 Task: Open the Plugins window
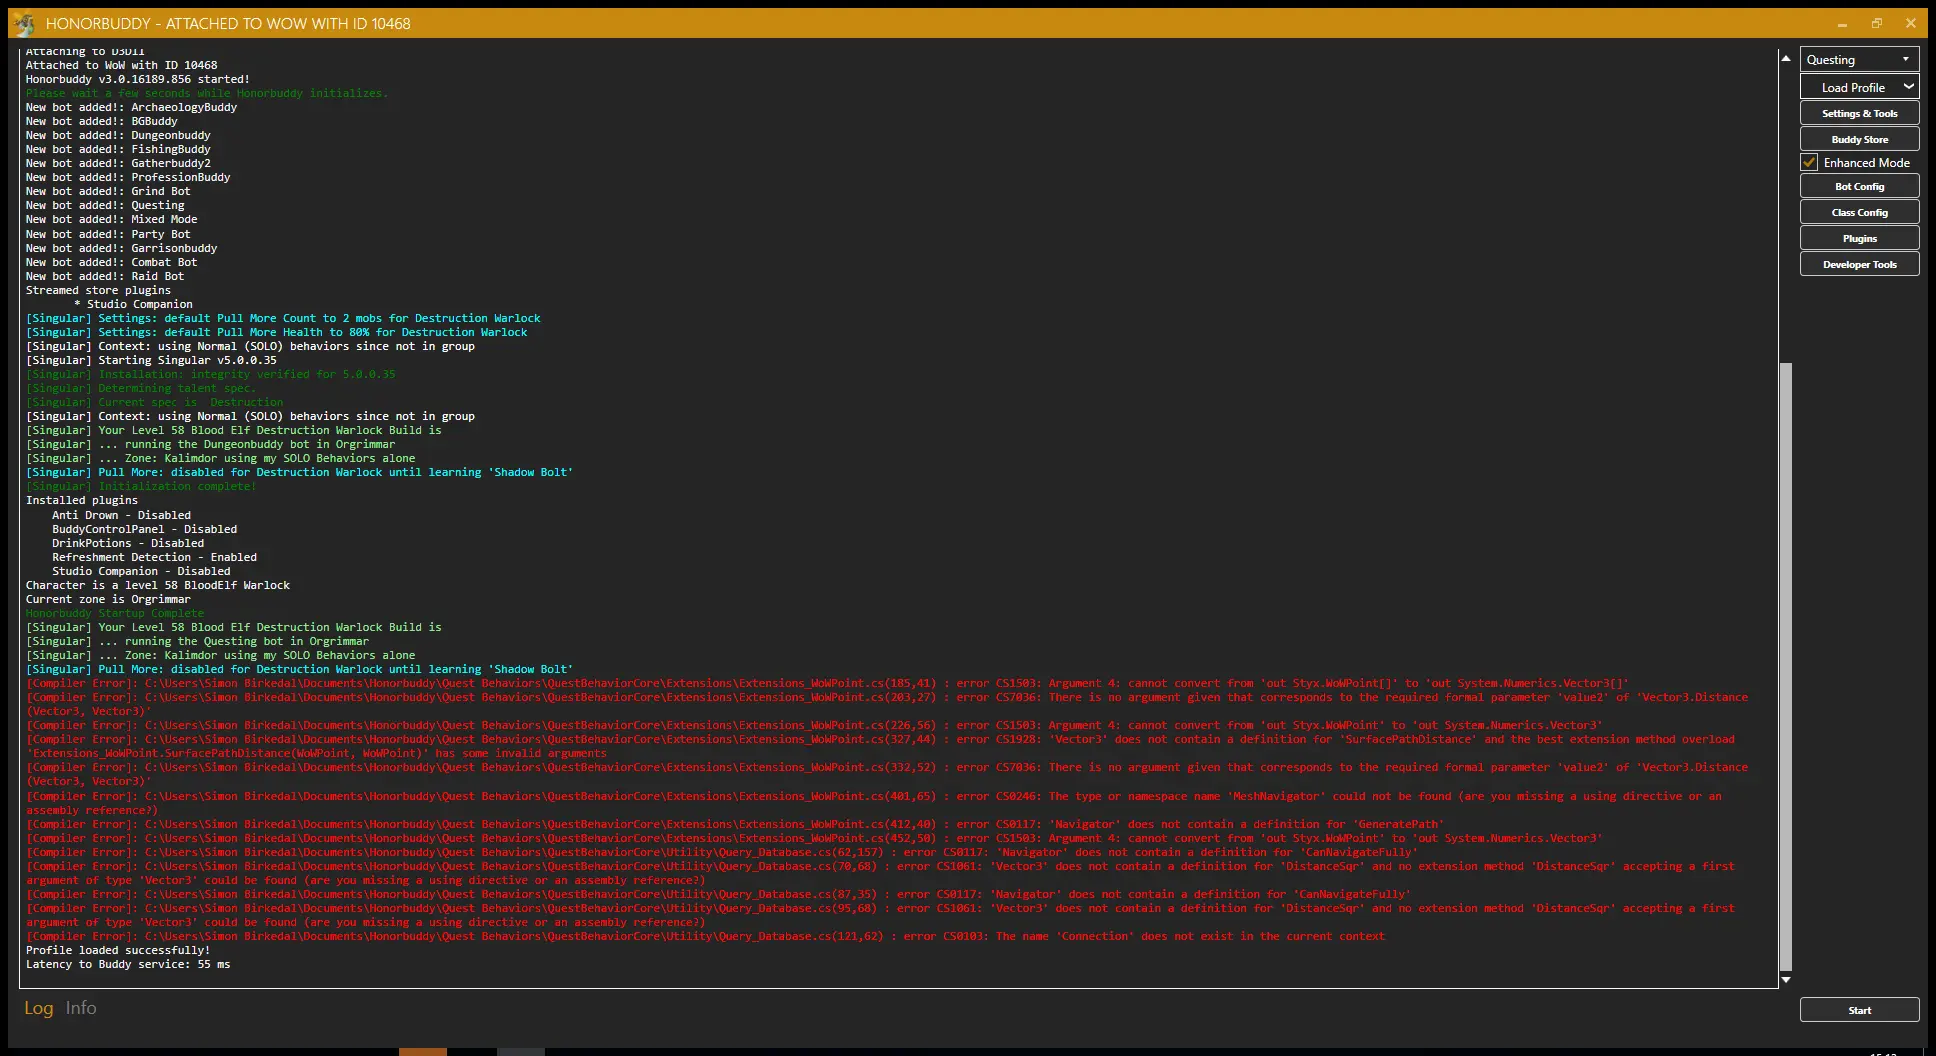point(1859,238)
